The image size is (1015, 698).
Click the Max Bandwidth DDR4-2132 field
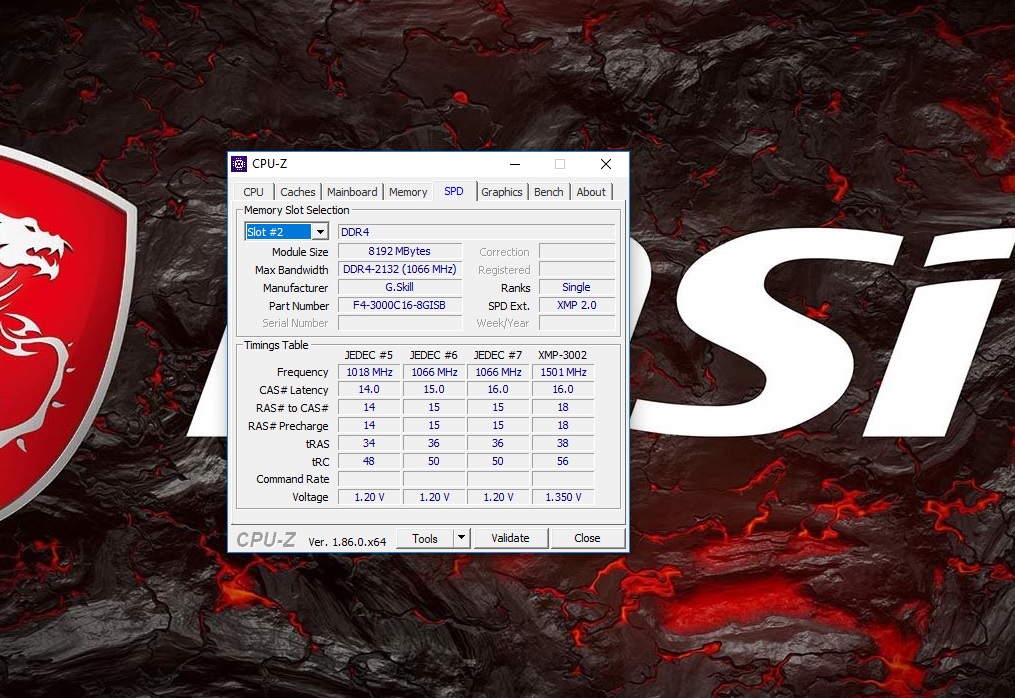coord(399,269)
